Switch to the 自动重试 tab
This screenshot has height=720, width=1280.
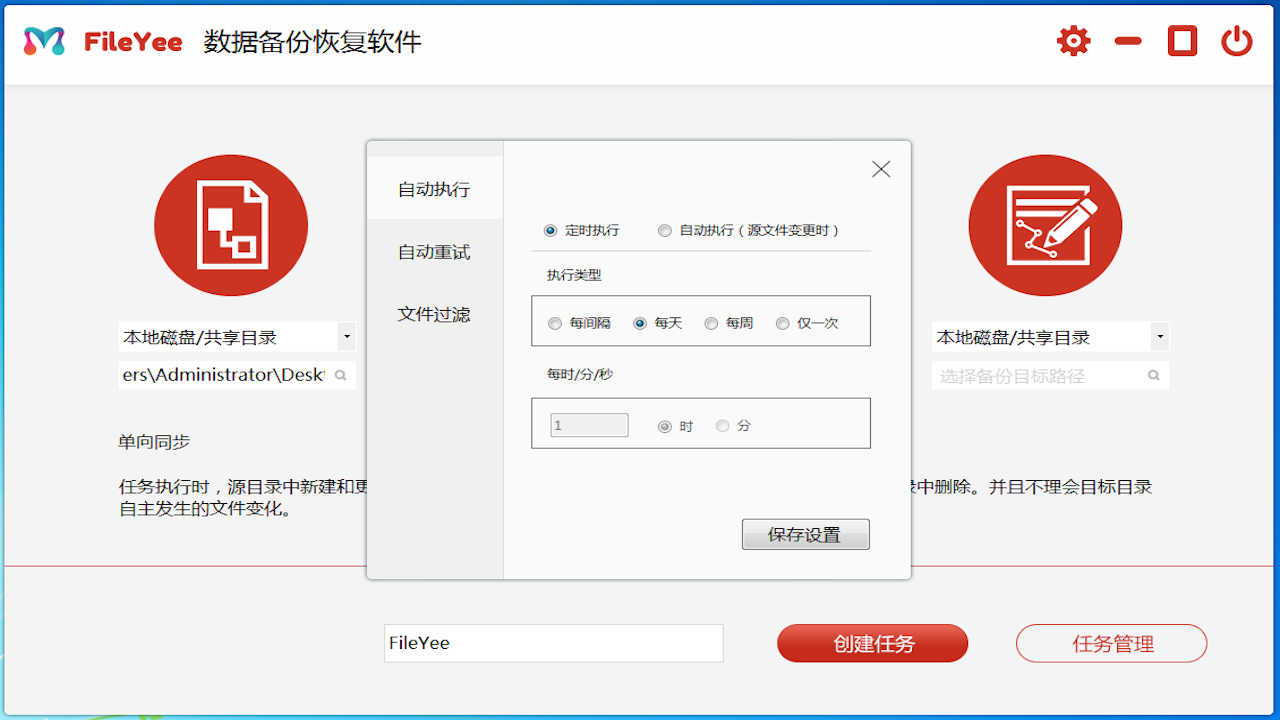pos(435,251)
